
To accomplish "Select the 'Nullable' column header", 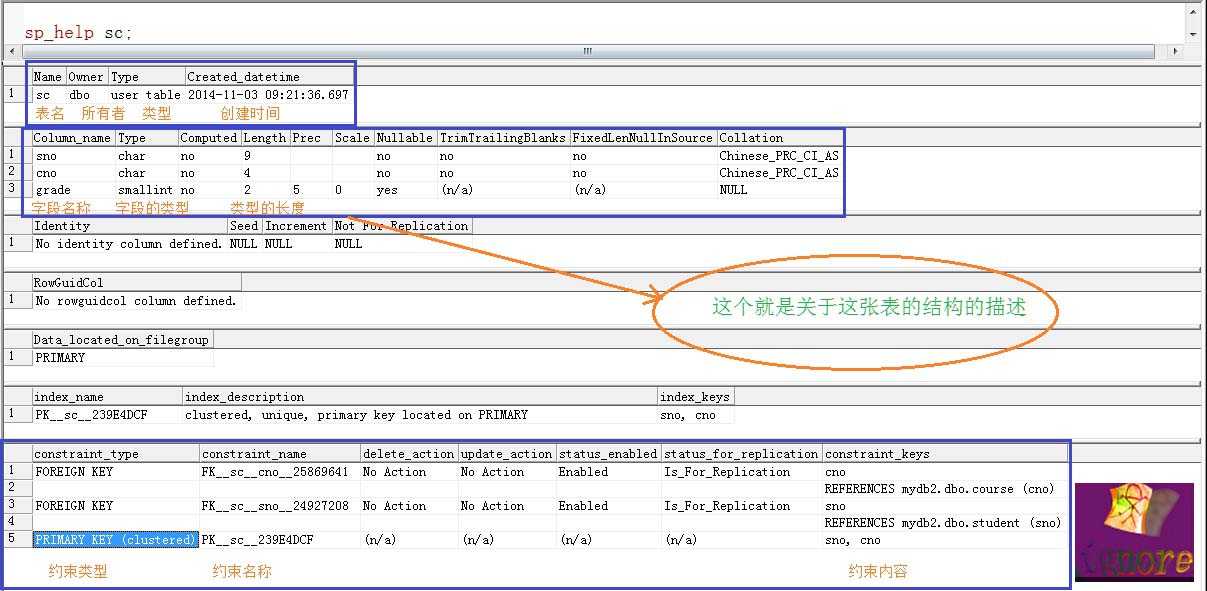I will (405, 138).
